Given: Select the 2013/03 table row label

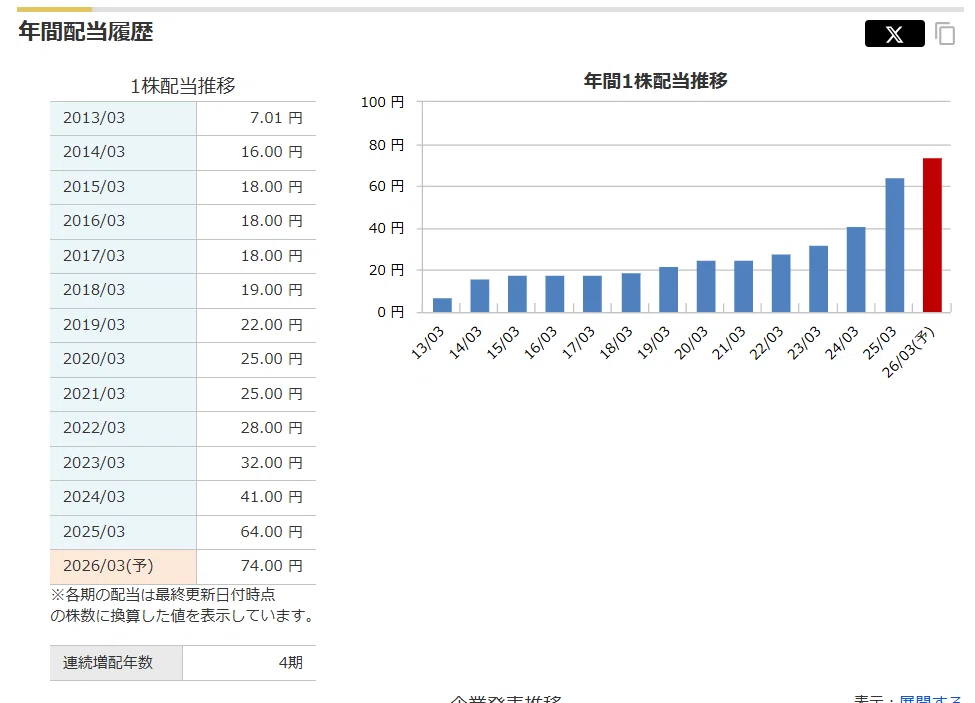Looking at the screenshot, I should 94,117.
